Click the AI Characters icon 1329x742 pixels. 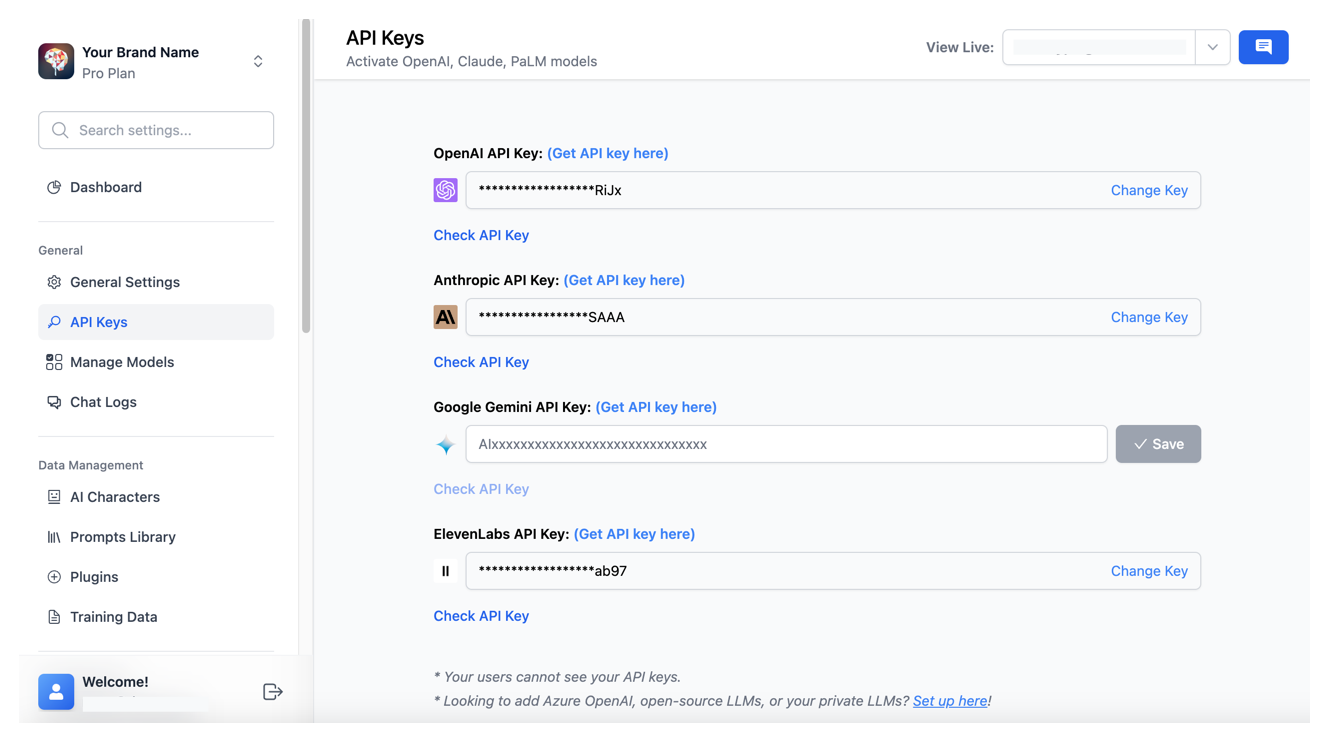coord(54,497)
